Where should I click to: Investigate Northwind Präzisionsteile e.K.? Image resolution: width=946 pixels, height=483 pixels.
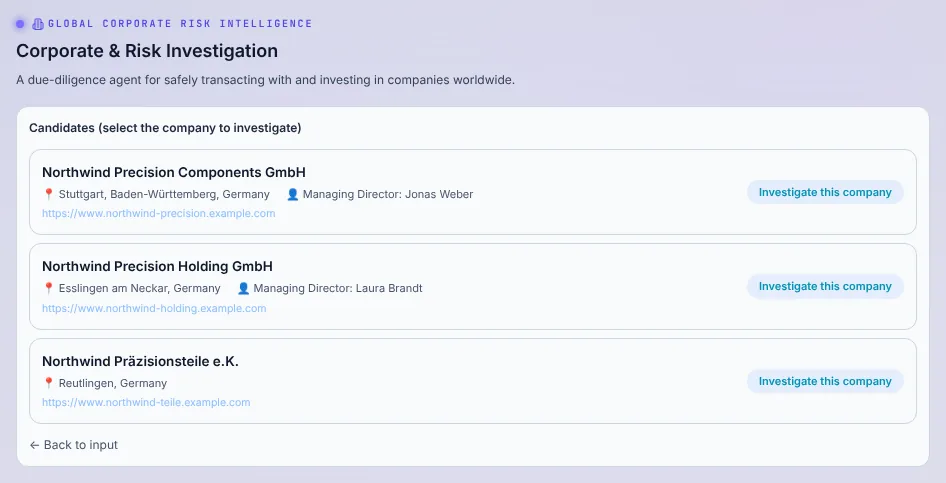825,381
